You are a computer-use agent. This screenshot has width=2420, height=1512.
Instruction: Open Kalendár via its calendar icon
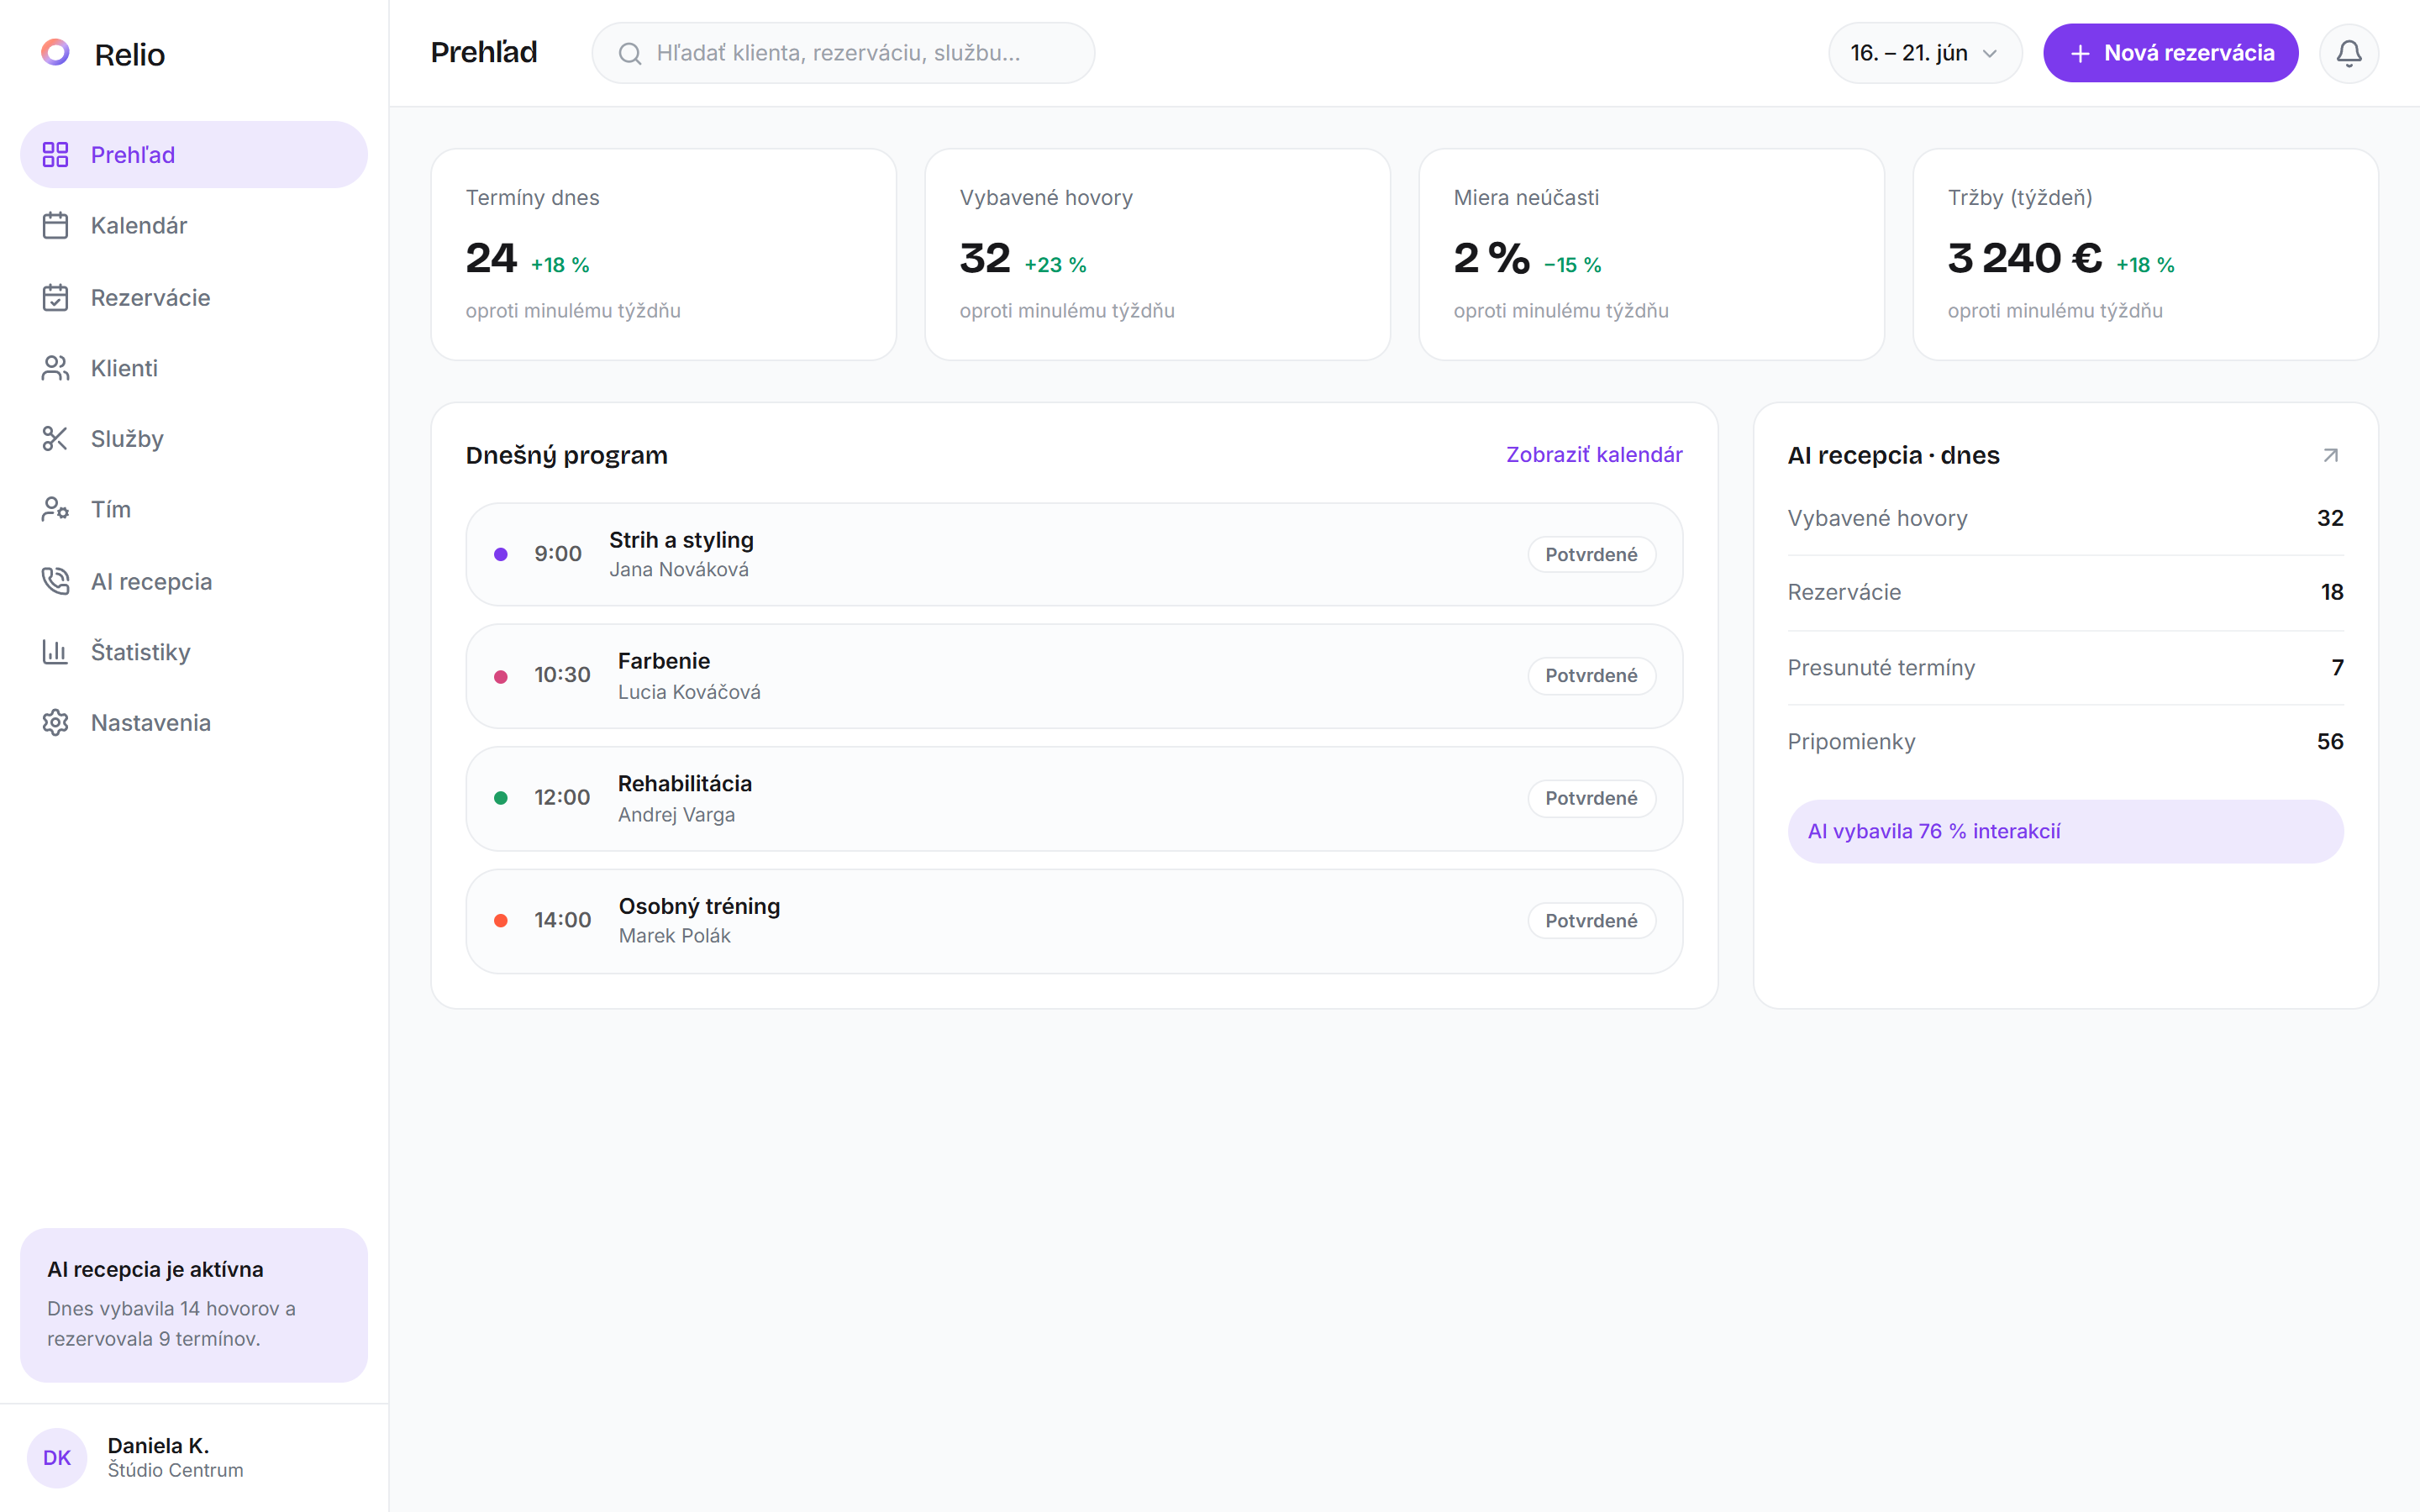(x=56, y=226)
